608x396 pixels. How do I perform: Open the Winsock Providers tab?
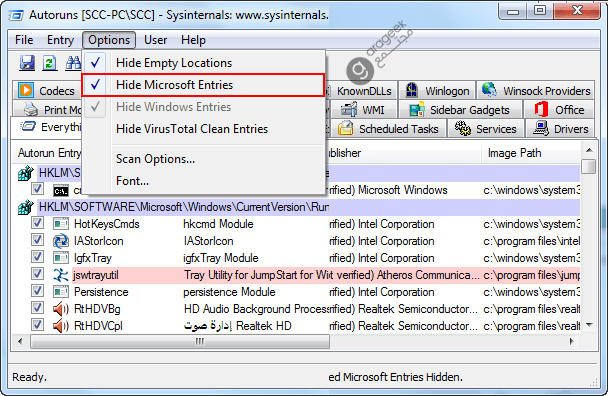(x=536, y=91)
